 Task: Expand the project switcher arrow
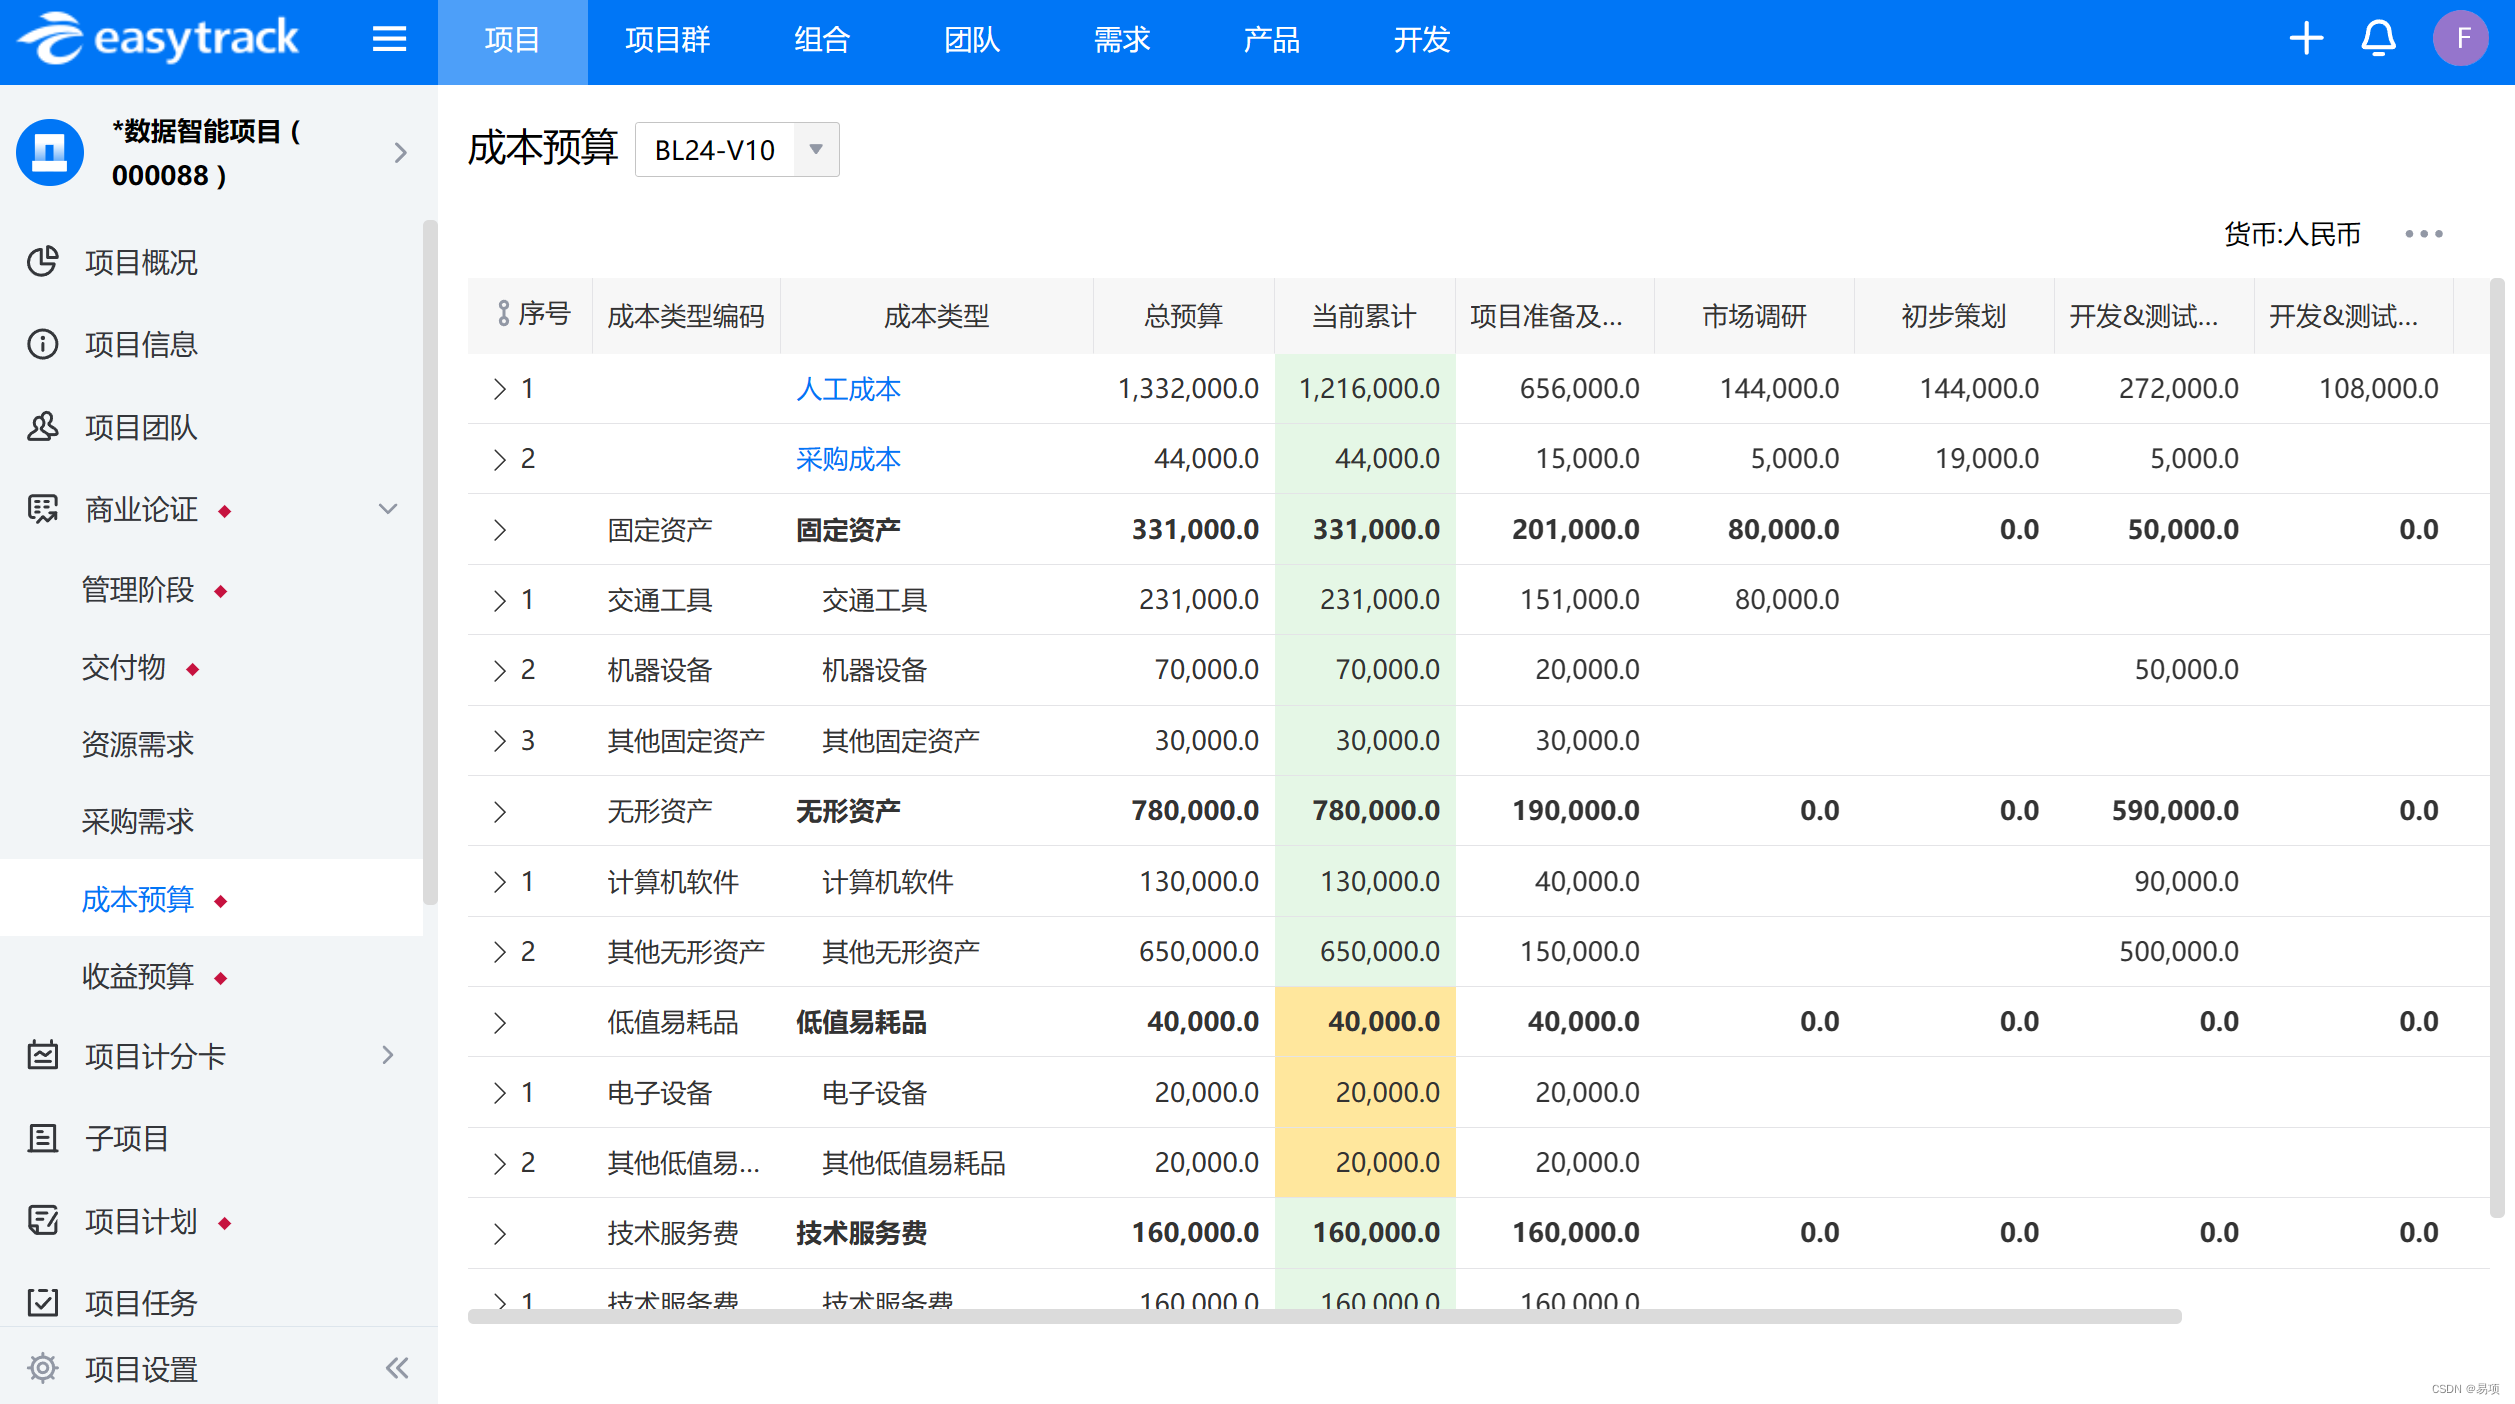tap(400, 152)
